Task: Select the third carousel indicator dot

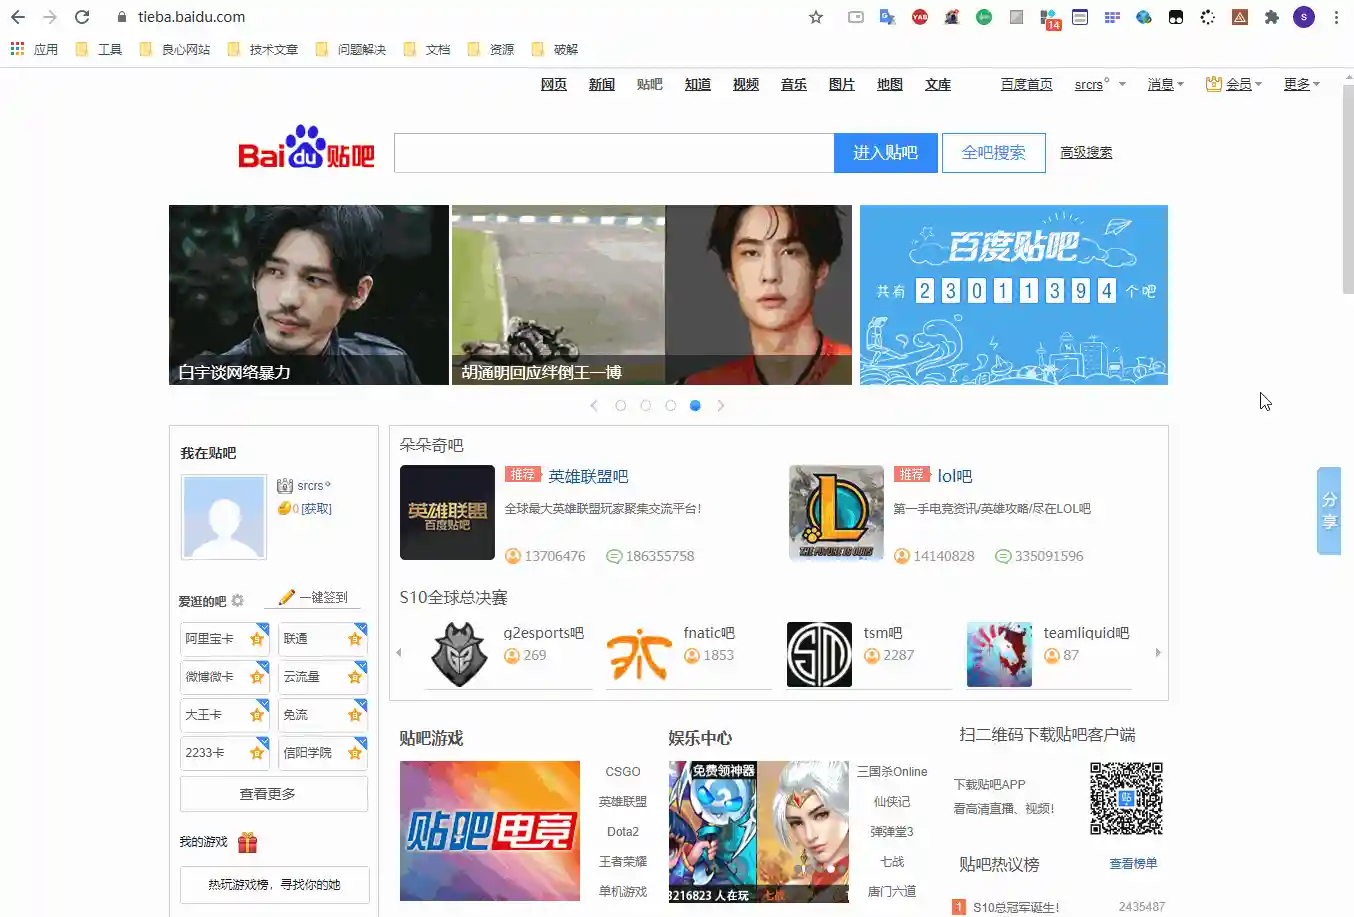Action: pyautogui.click(x=671, y=406)
